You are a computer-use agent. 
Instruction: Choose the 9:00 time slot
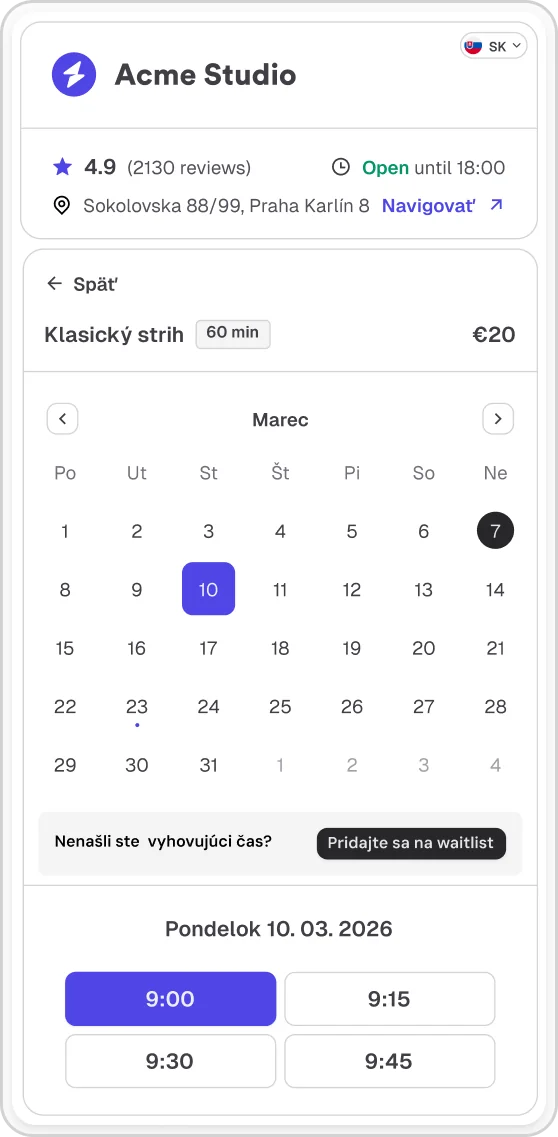(x=170, y=999)
